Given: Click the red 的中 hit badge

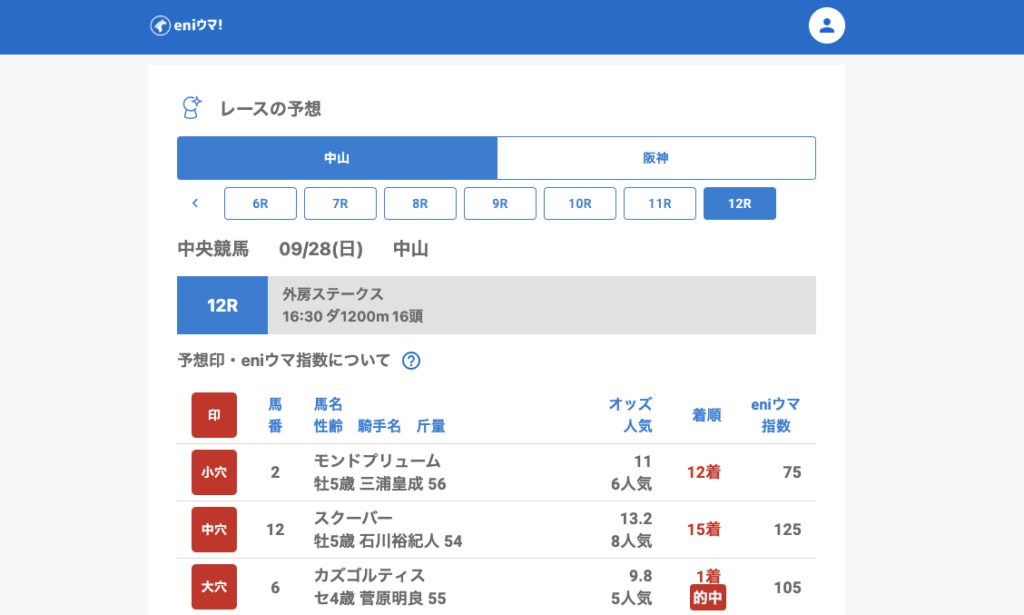Looking at the screenshot, I should point(708,598).
